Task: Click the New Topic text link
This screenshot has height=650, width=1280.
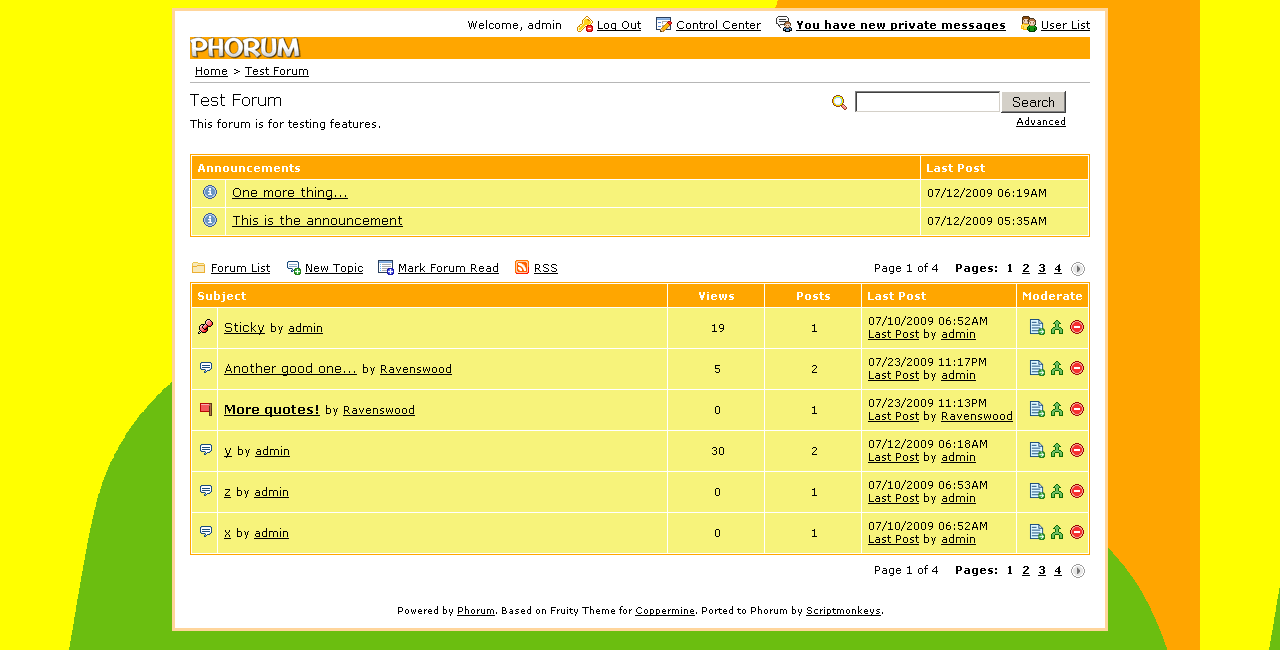Action: tap(334, 268)
